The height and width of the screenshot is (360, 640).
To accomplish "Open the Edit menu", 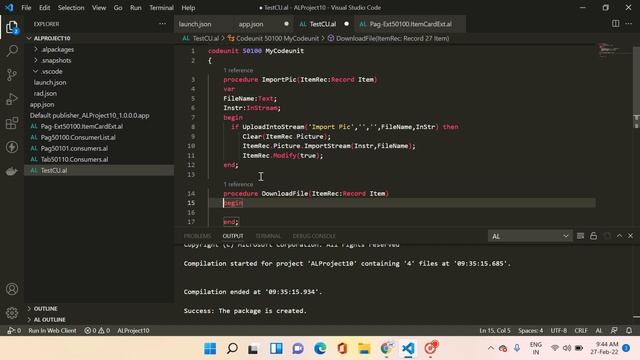I will [x=44, y=8].
